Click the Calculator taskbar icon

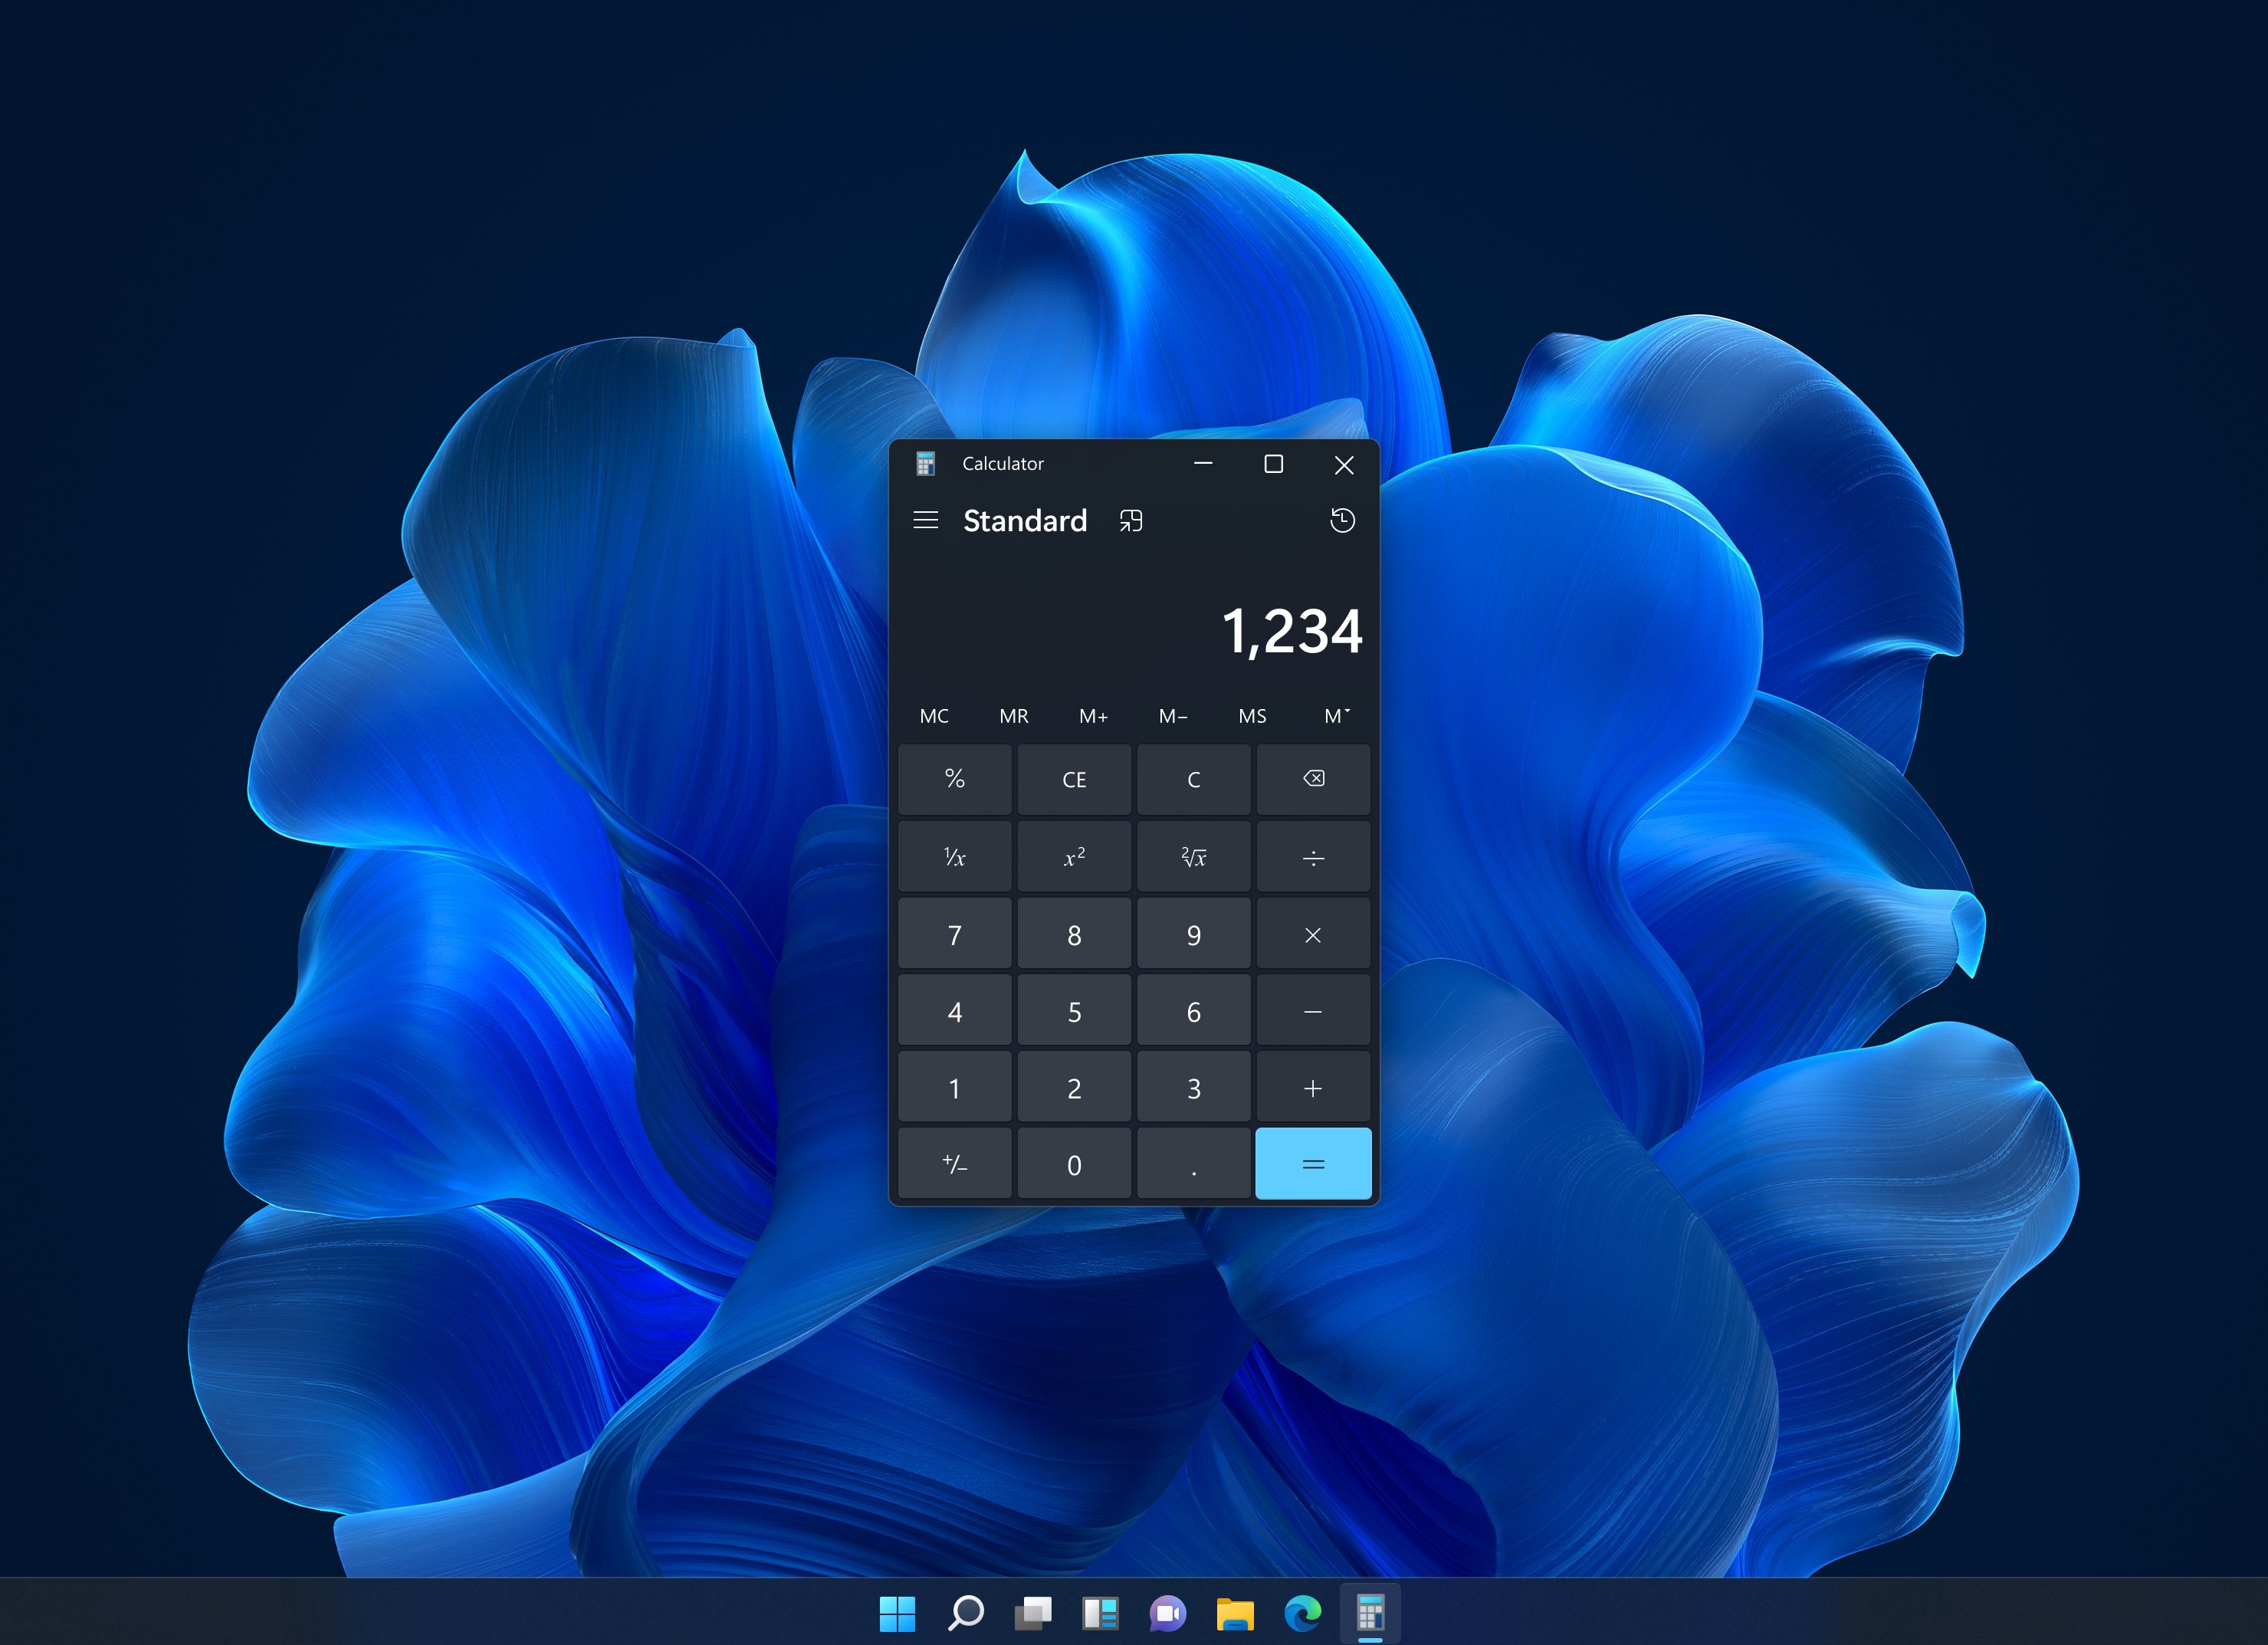(x=1370, y=1613)
